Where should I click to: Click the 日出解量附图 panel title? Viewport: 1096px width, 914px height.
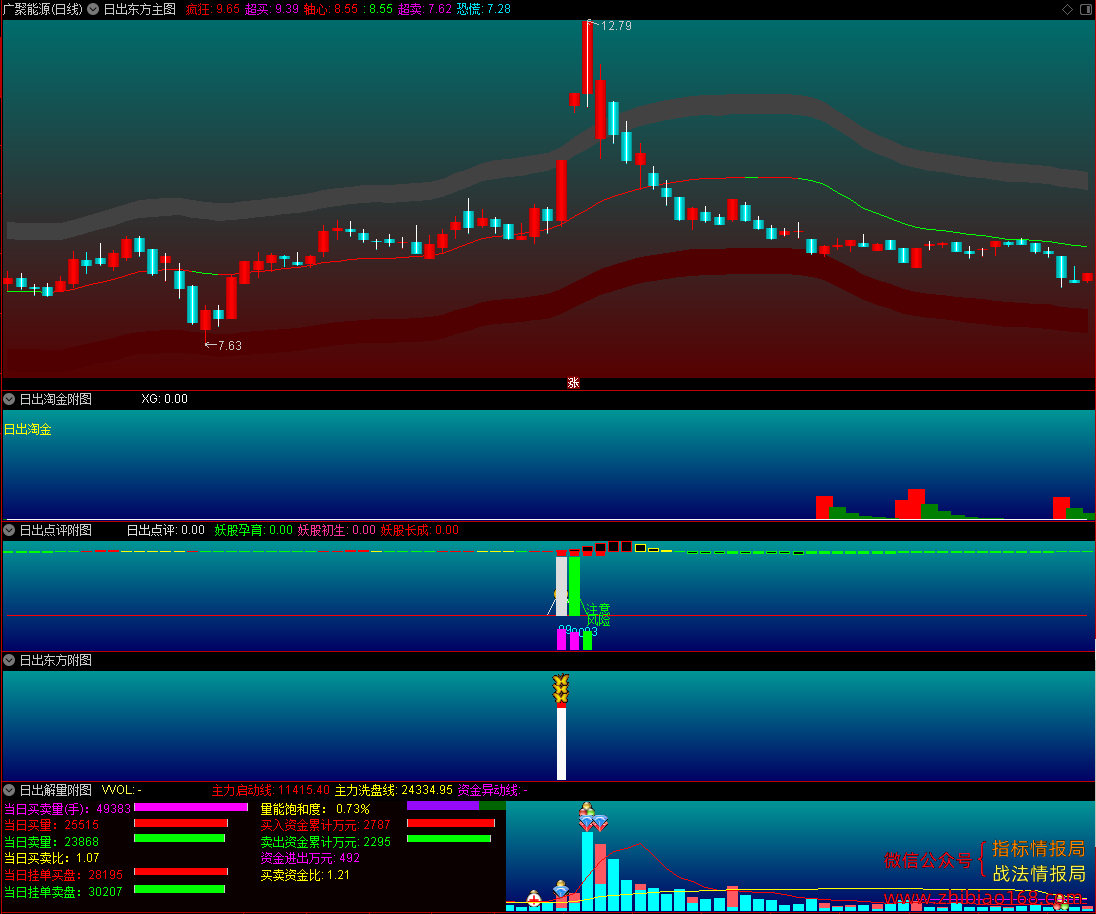coord(55,790)
